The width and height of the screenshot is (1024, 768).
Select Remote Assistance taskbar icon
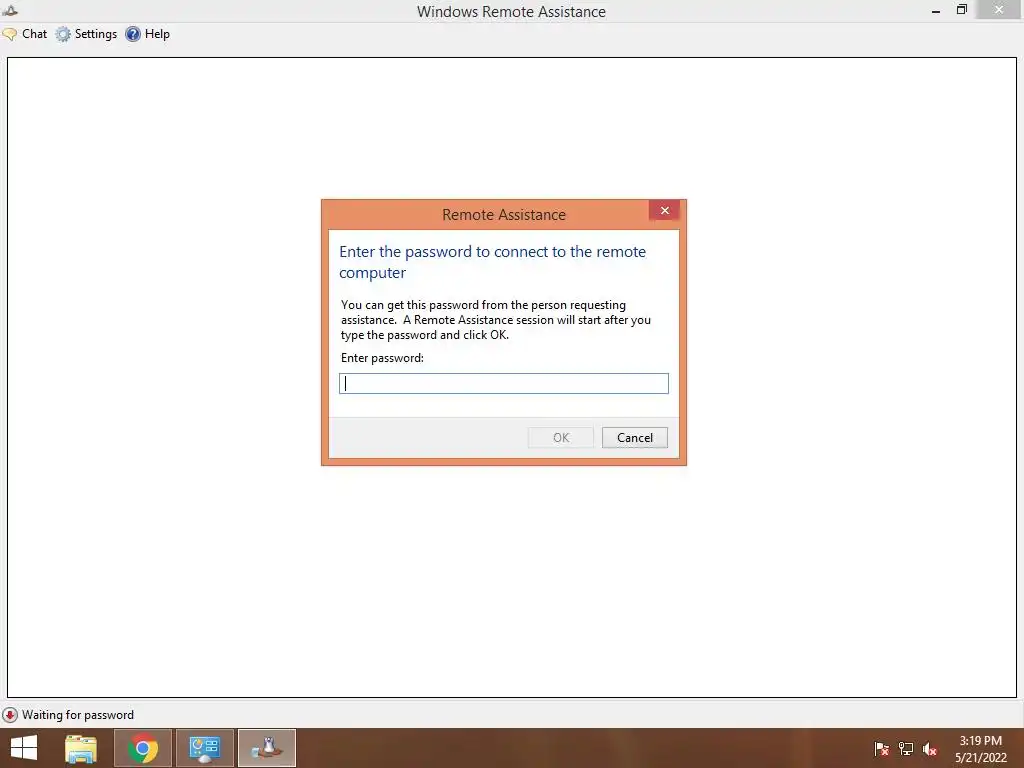click(266, 748)
